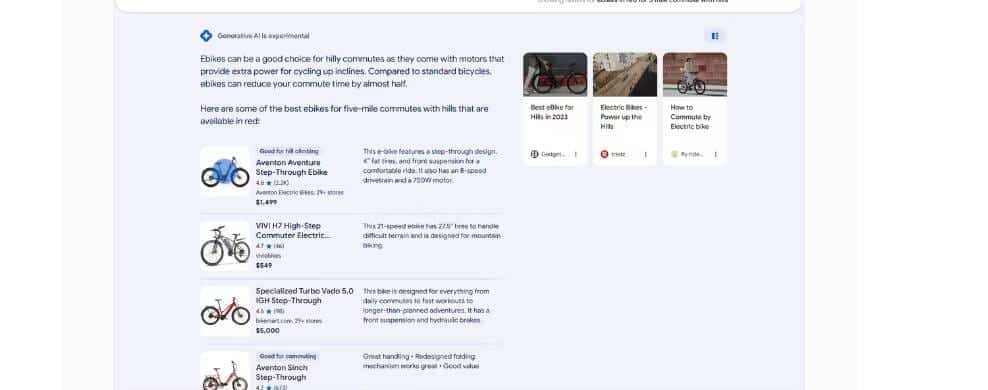Click the 'Here are some of the best ebikes' sentence

pyautogui.click(x=344, y=115)
